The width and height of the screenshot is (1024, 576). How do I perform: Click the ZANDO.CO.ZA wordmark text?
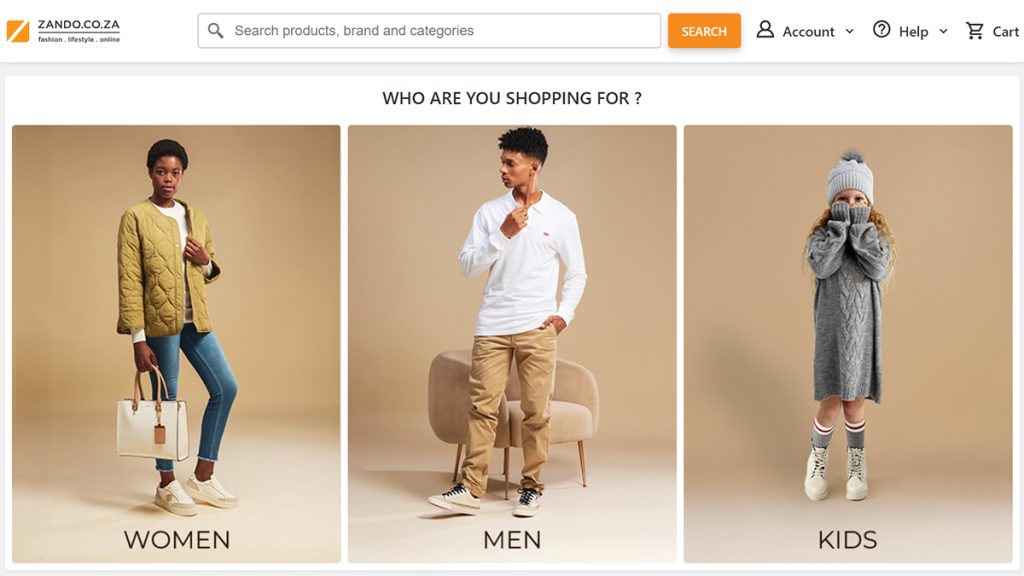pyautogui.click(x=78, y=24)
